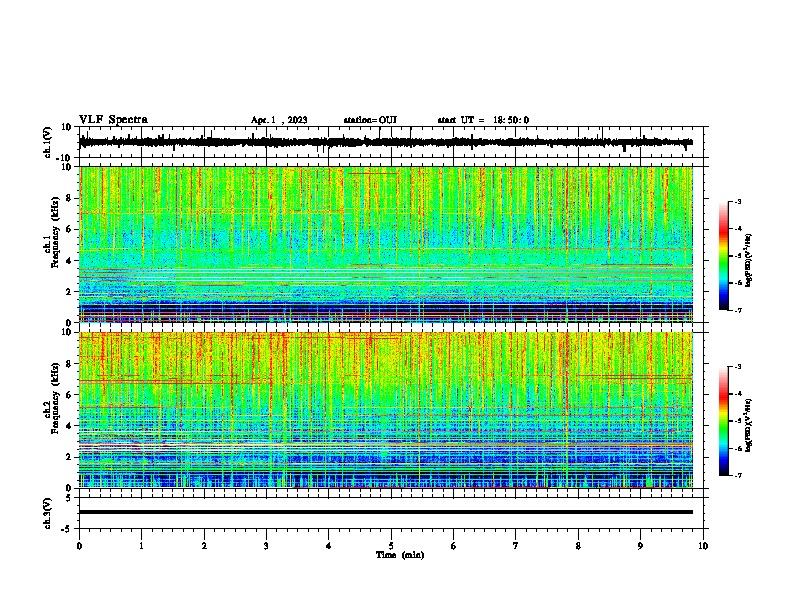Viewport: 792px width, 612px height.
Task: Click the "ch.1(V)" waveform axis label
Action: (x=48, y=142)
